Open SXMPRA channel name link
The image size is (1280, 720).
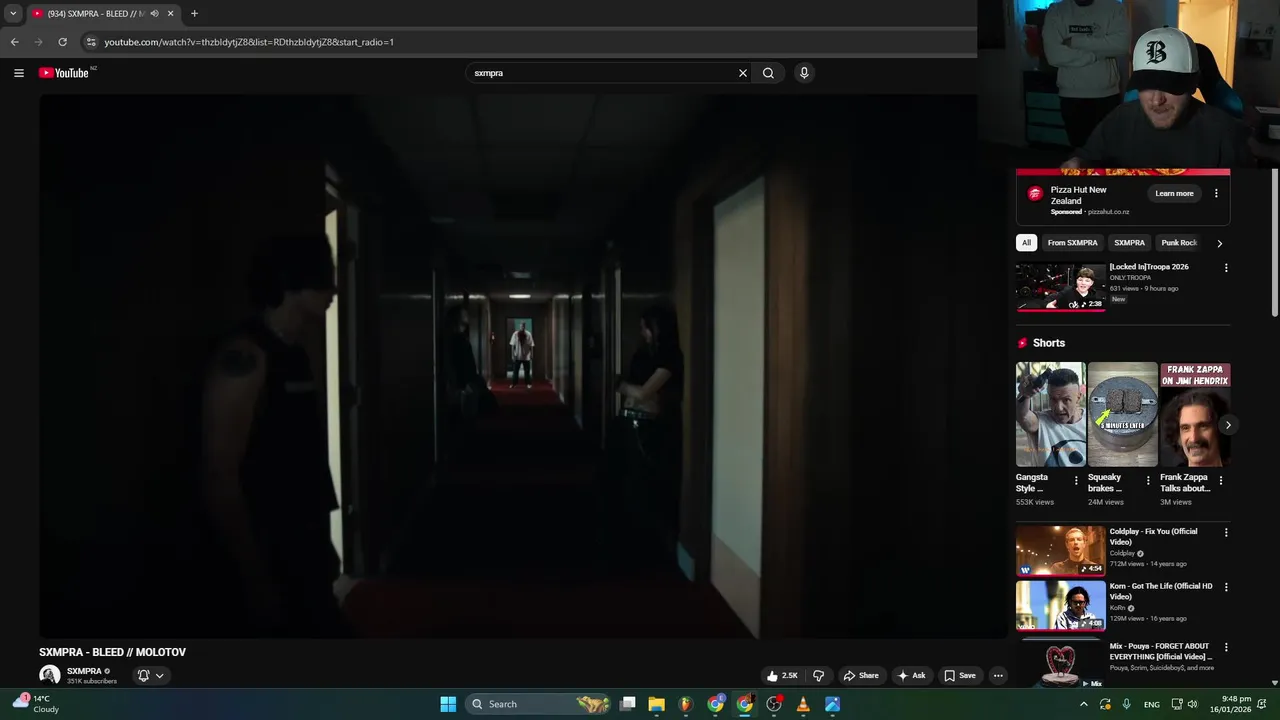[x=84, y=671]
